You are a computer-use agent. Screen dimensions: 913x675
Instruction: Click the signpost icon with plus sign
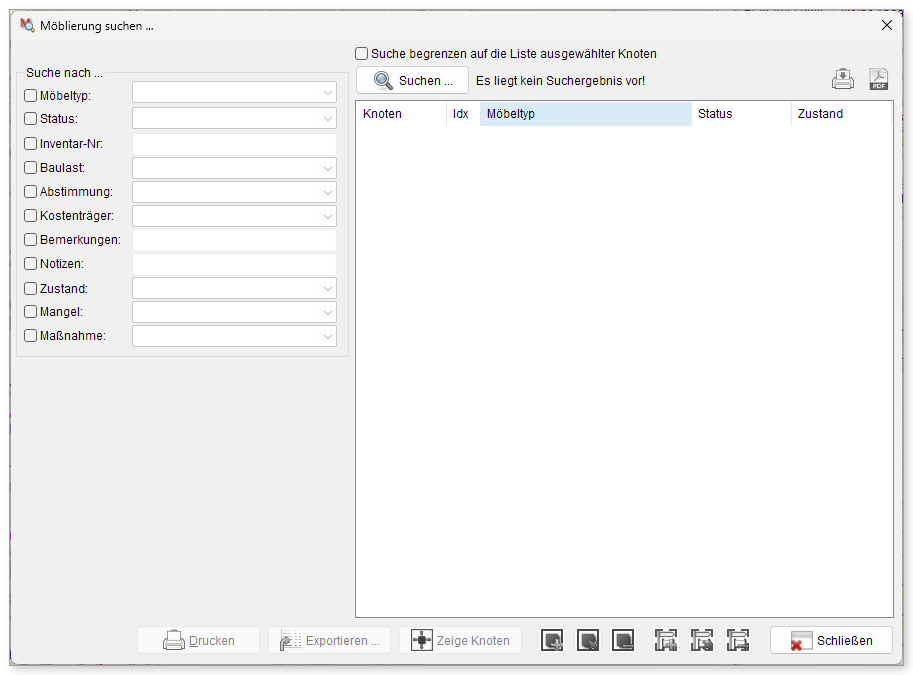[x=666, y=640]
